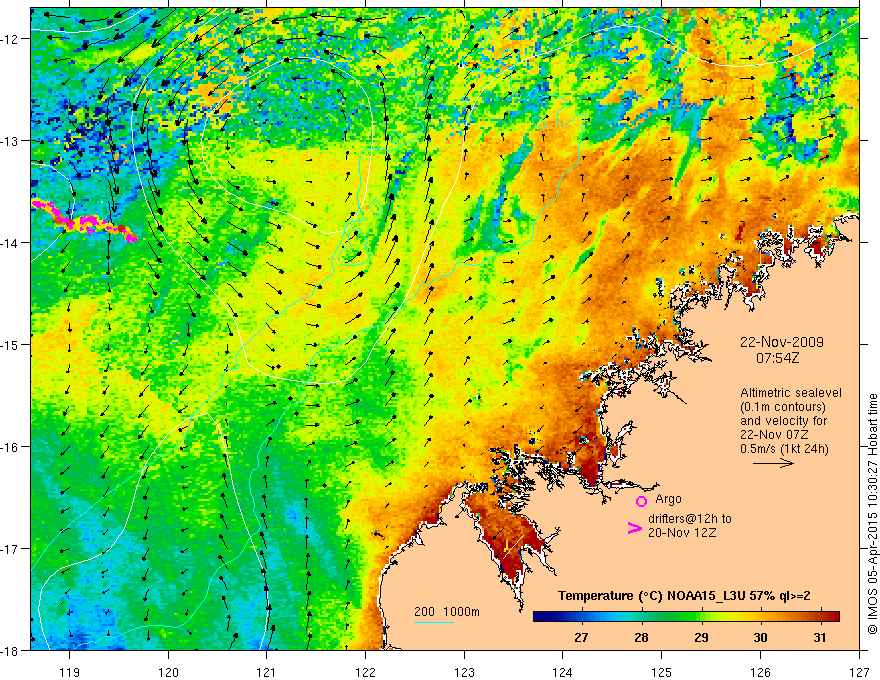
Task: Click the 'Temperature (°C) NOAA15_L3U 57% ql>=2' title
Action: [x=684, y=596]
